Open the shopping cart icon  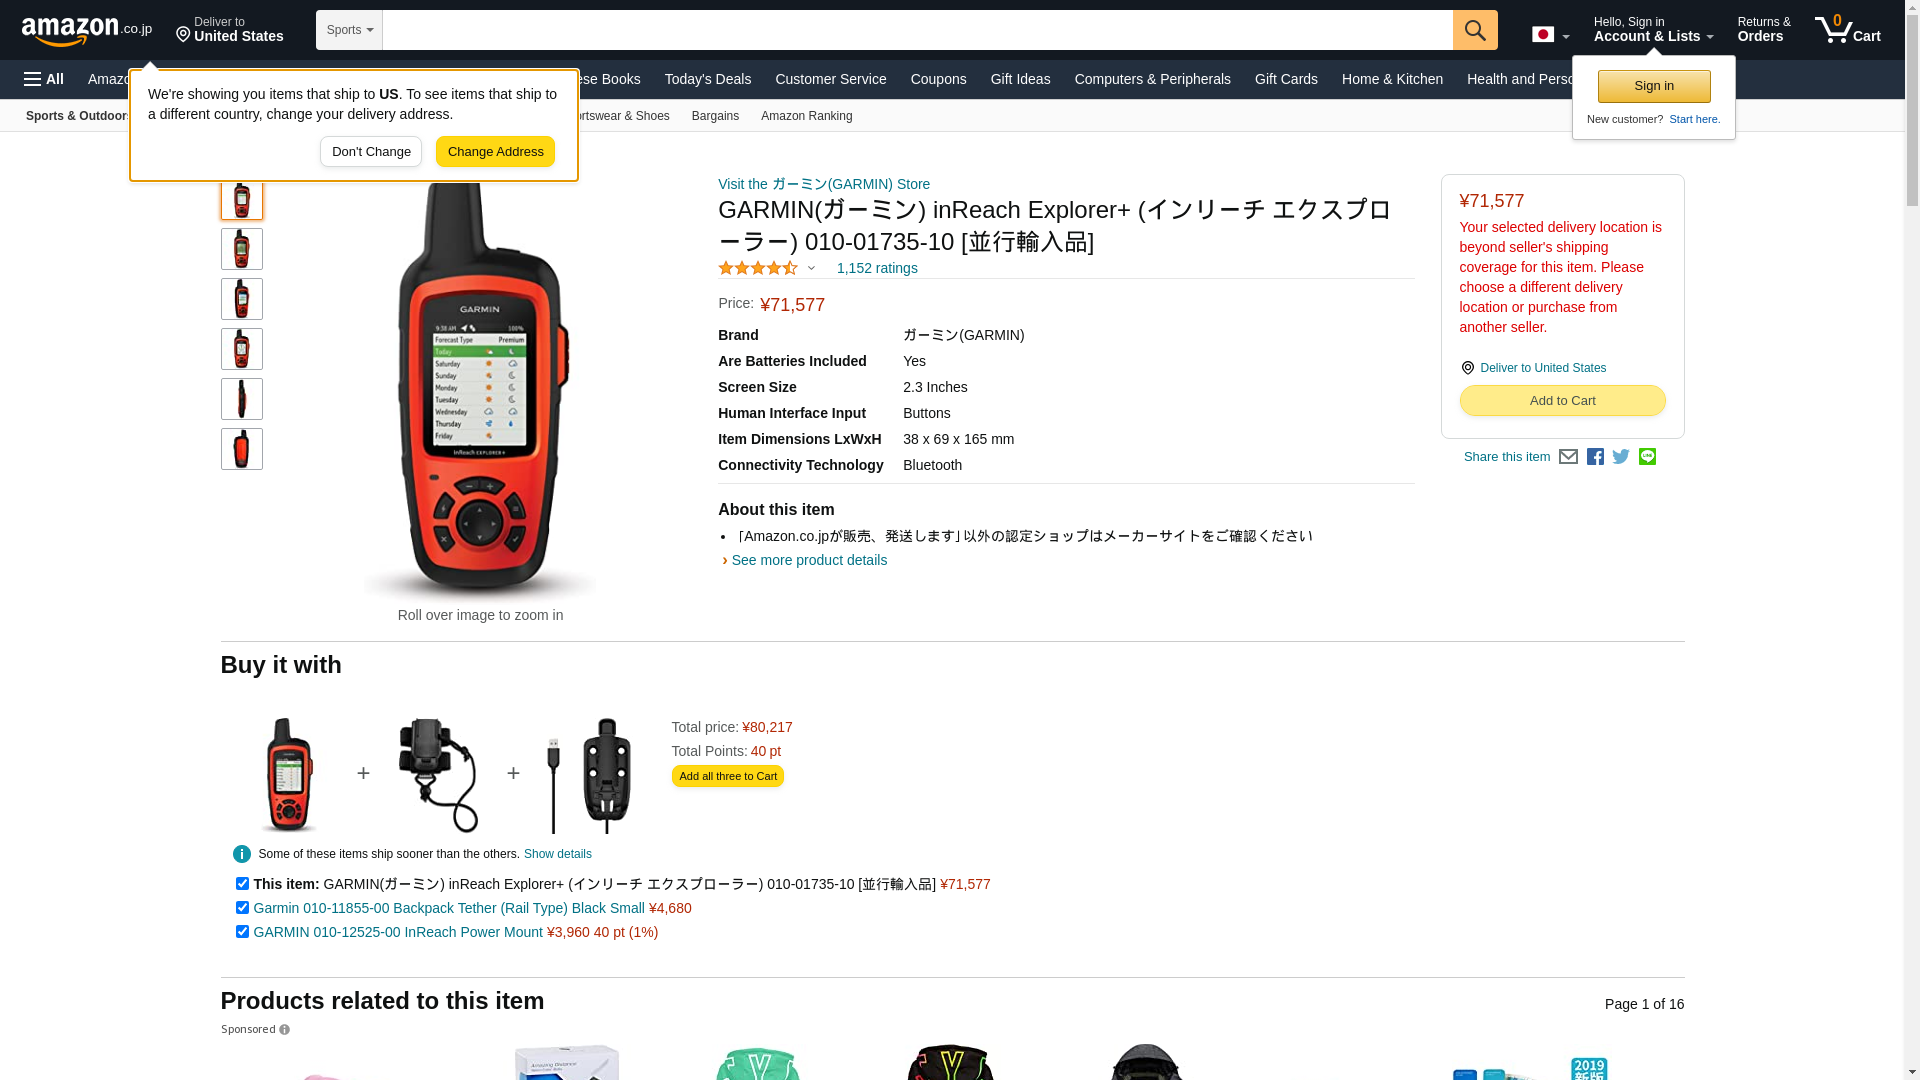coord(1848,30)
